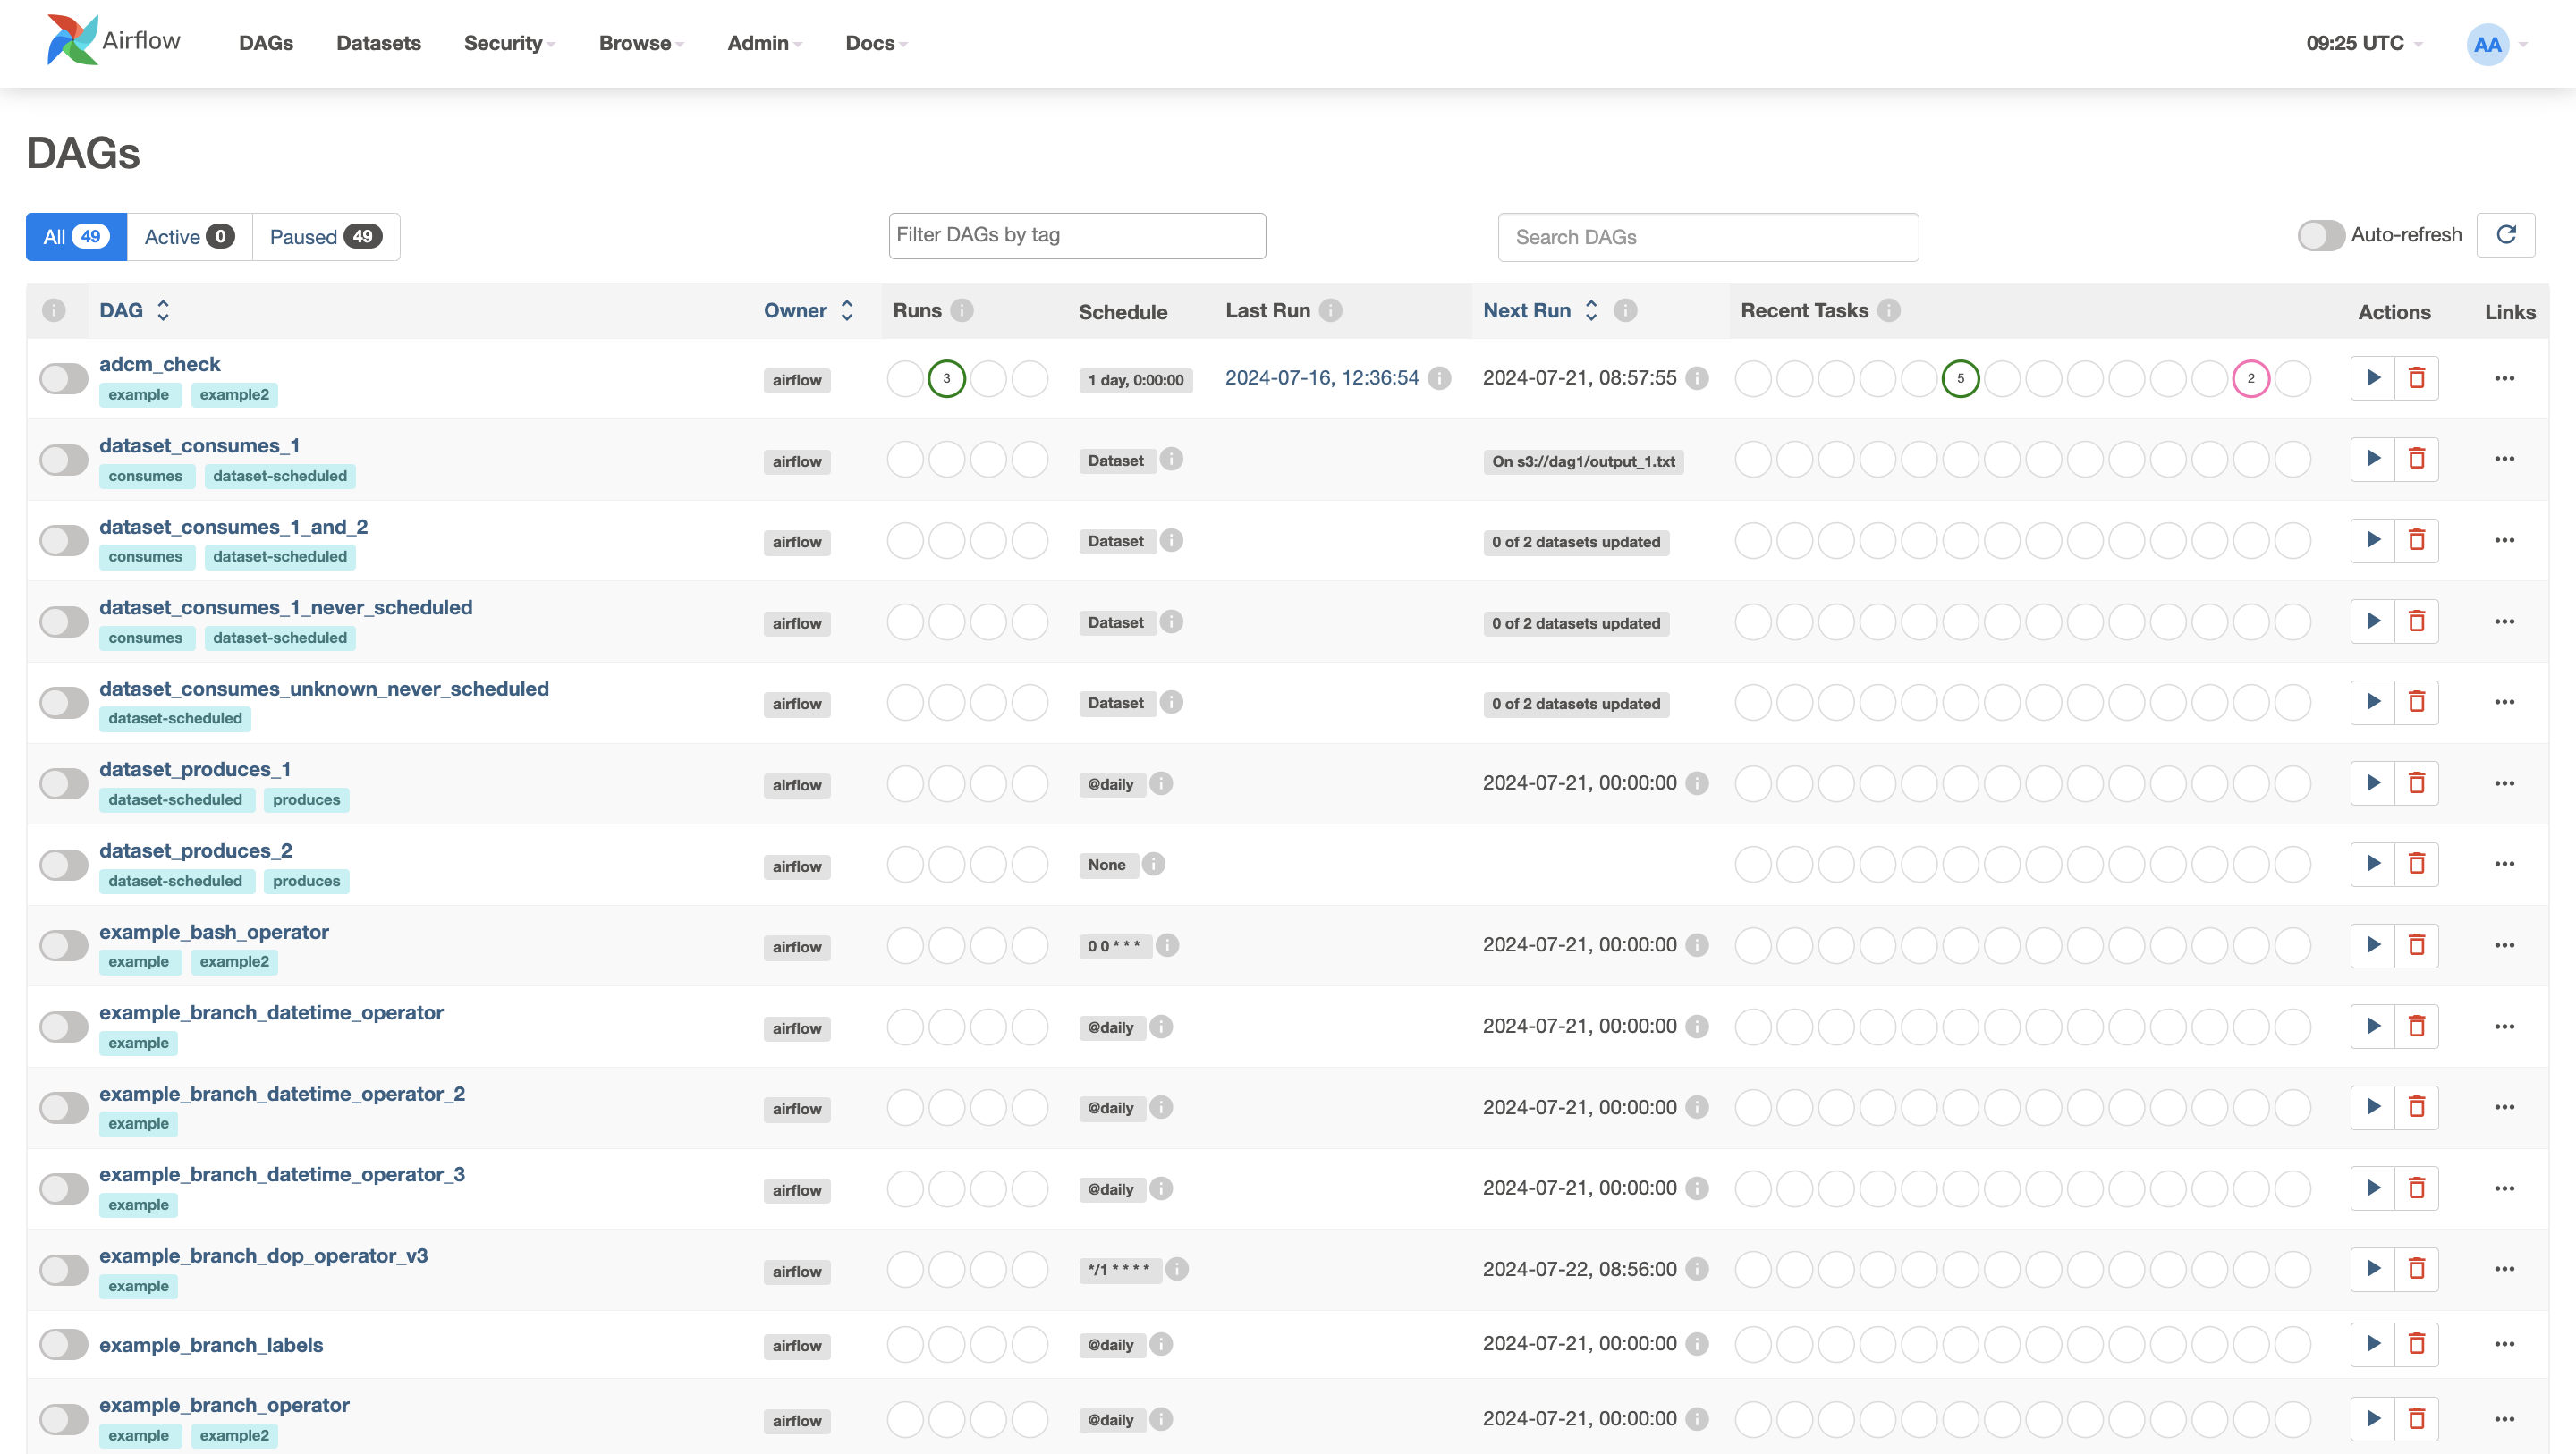Select Datasets in the navigation bar

(378, 43)
